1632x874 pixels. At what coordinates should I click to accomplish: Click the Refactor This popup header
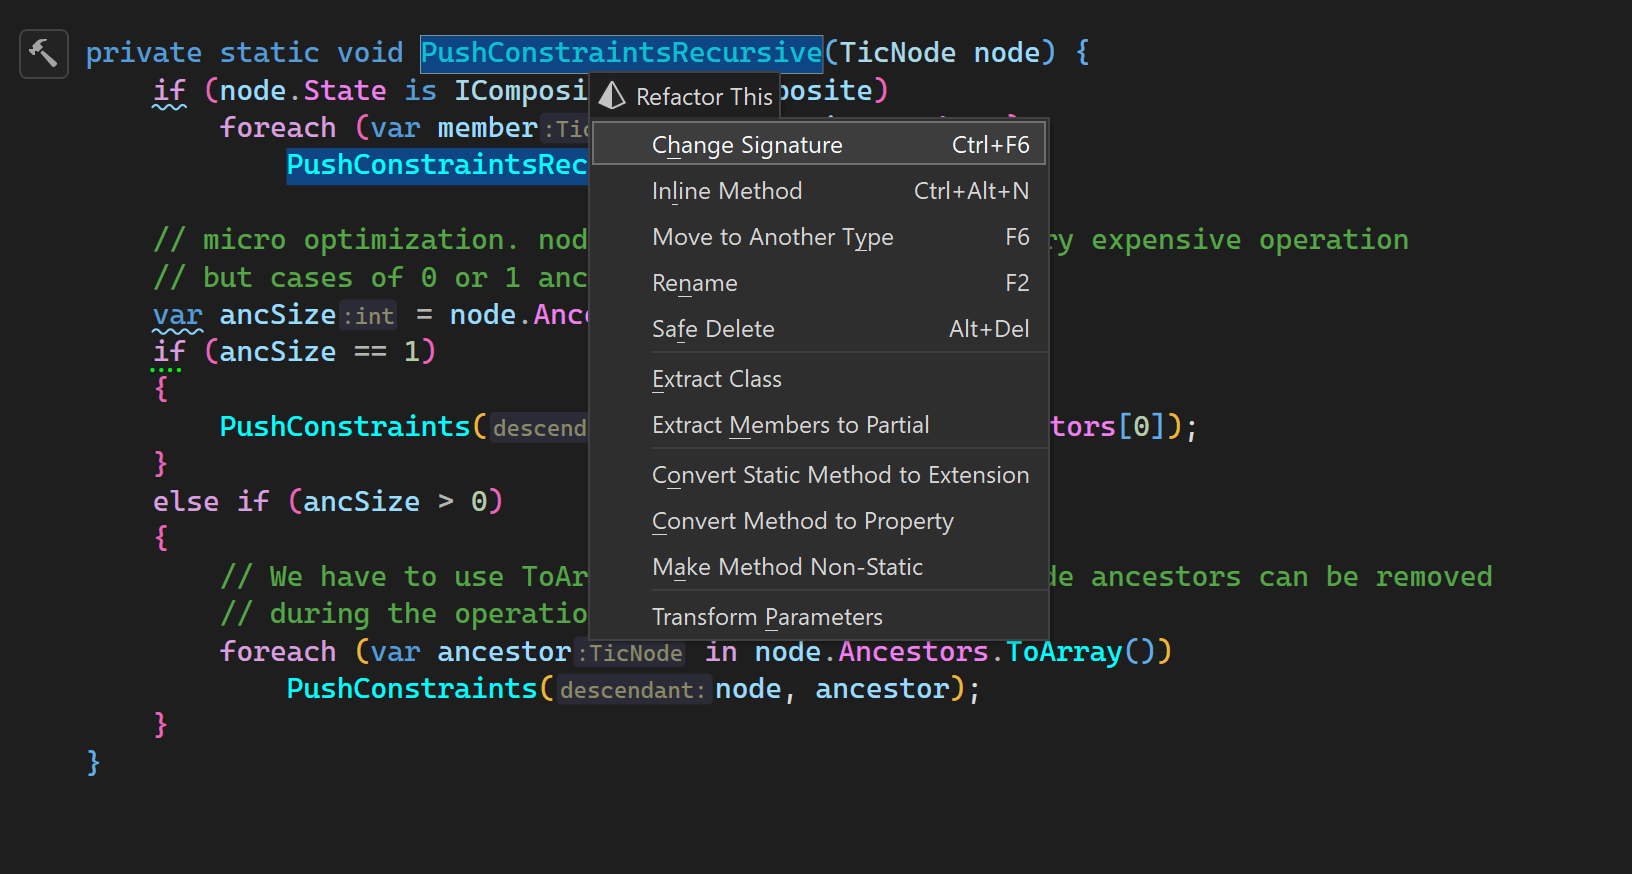(x=685, y=96)
